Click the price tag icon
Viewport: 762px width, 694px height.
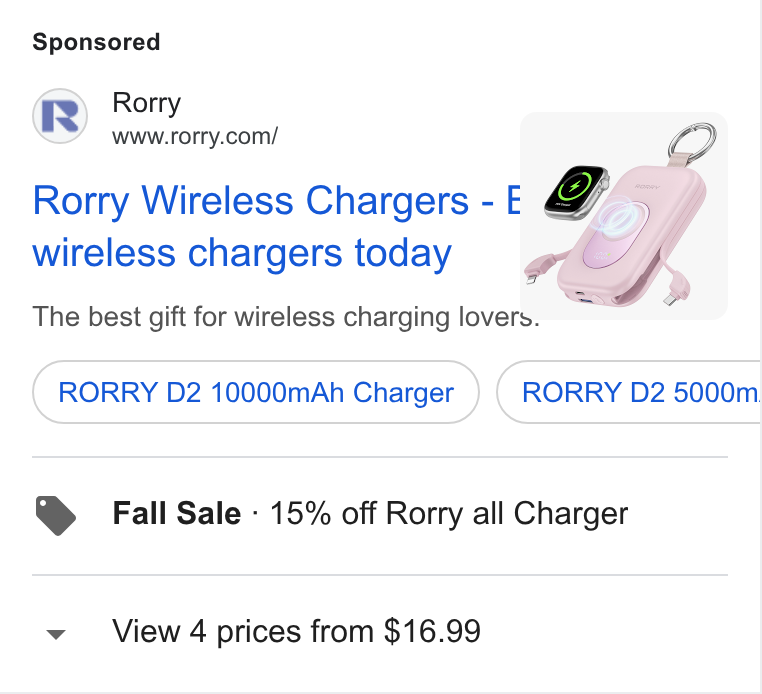click(x=56, y=516)
